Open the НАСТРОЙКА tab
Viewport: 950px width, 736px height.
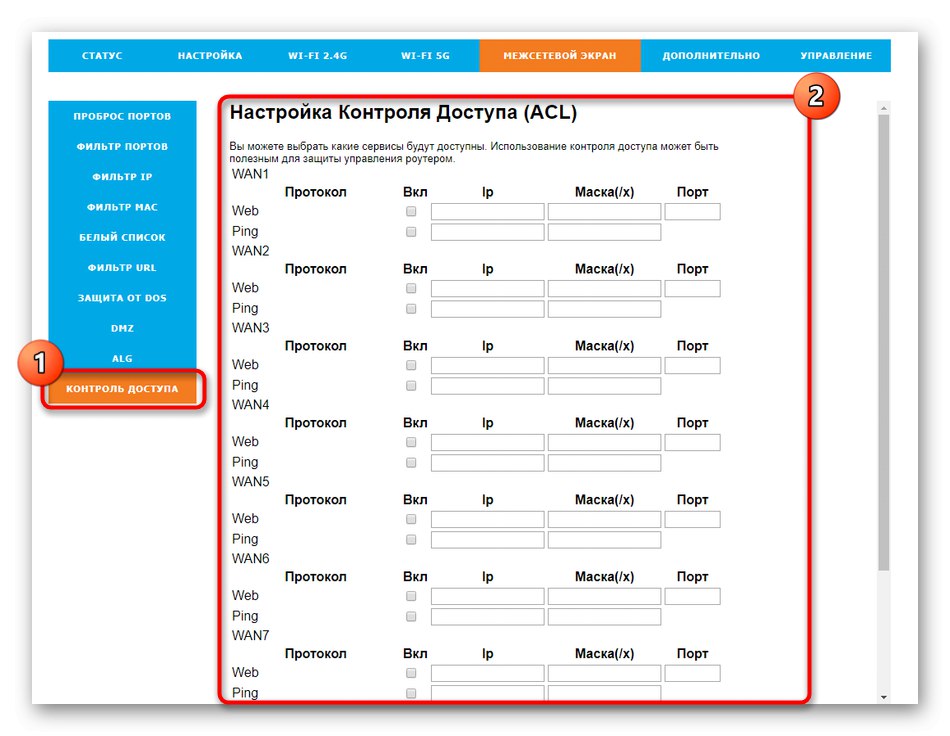point(210,56)
